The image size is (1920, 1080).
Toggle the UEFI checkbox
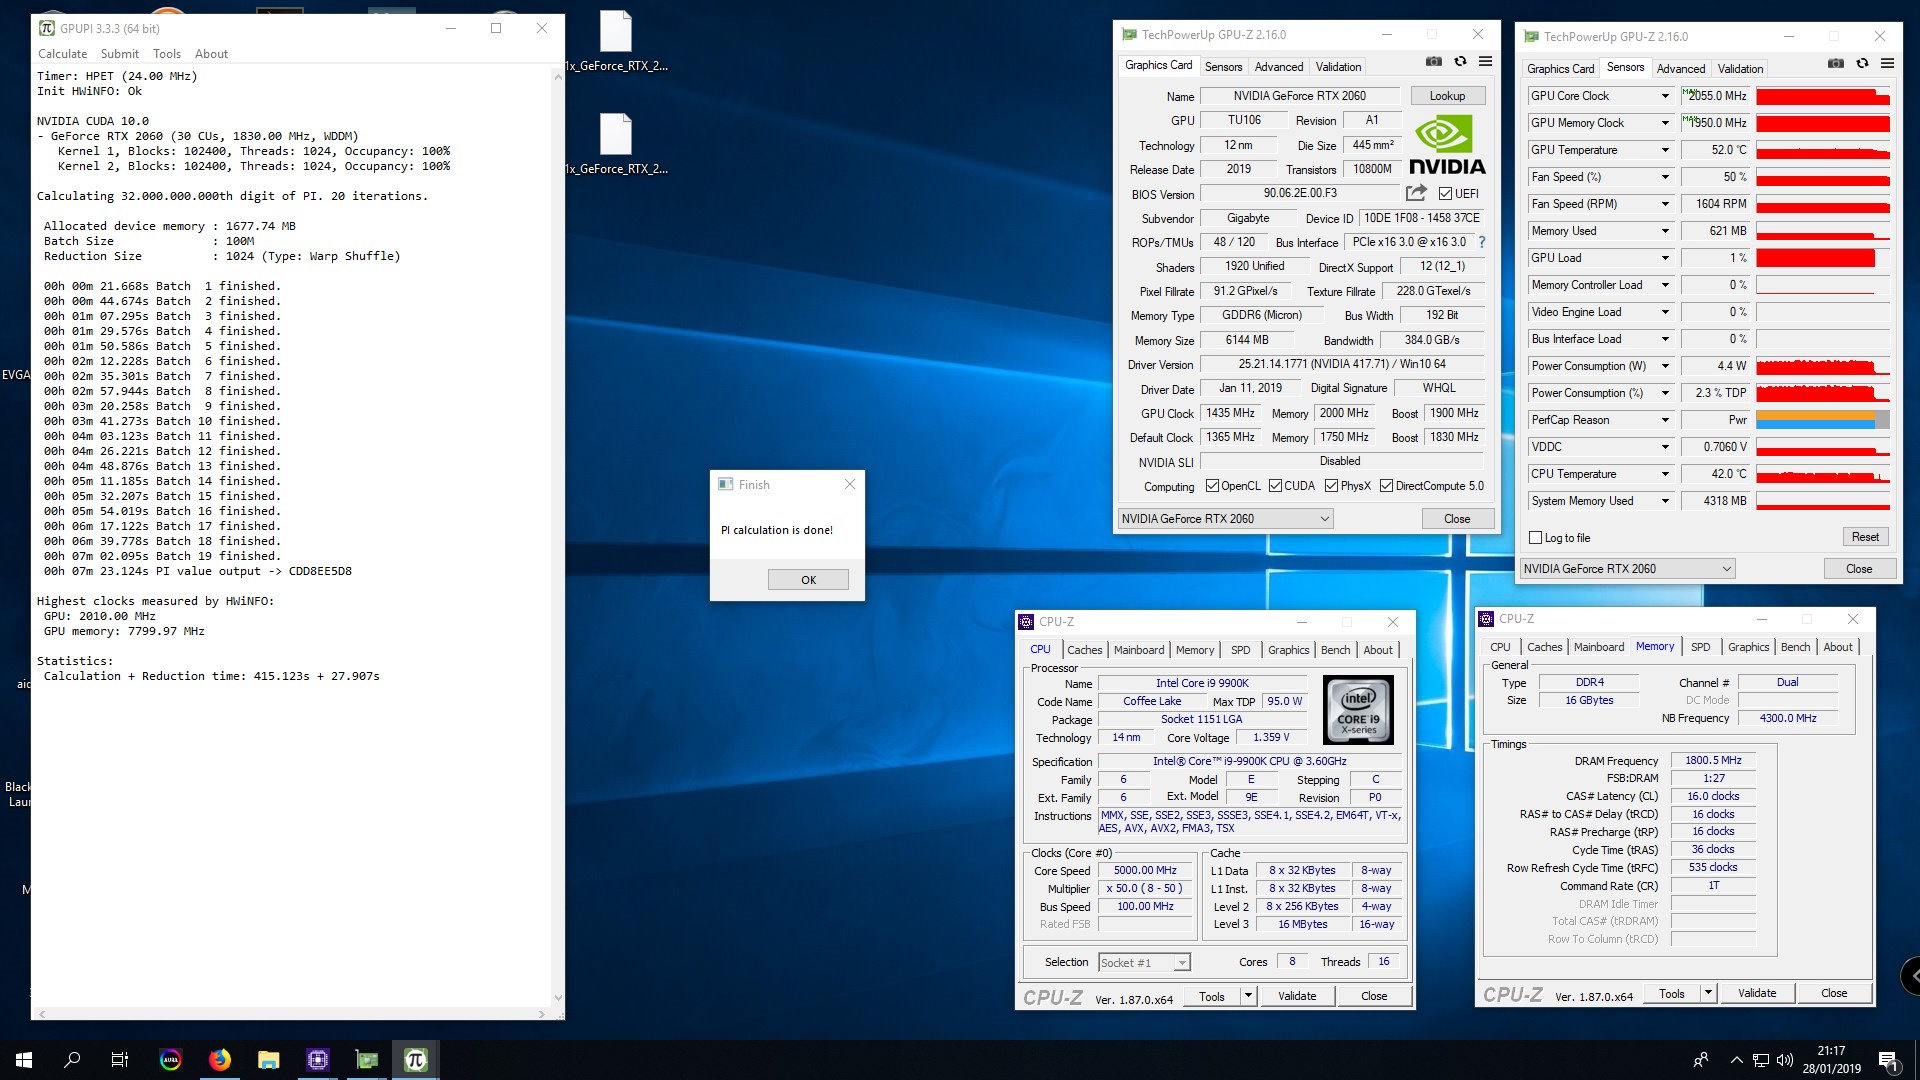1445,194
